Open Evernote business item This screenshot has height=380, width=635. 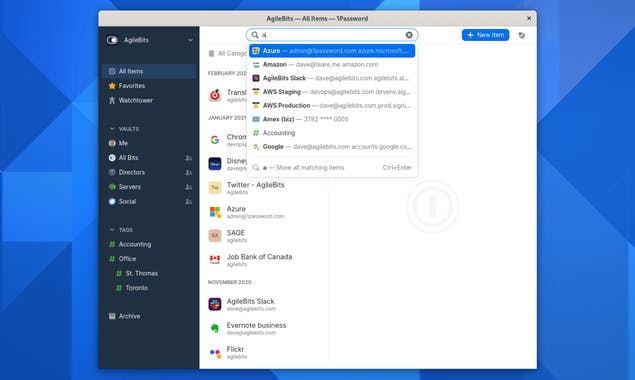264,329
